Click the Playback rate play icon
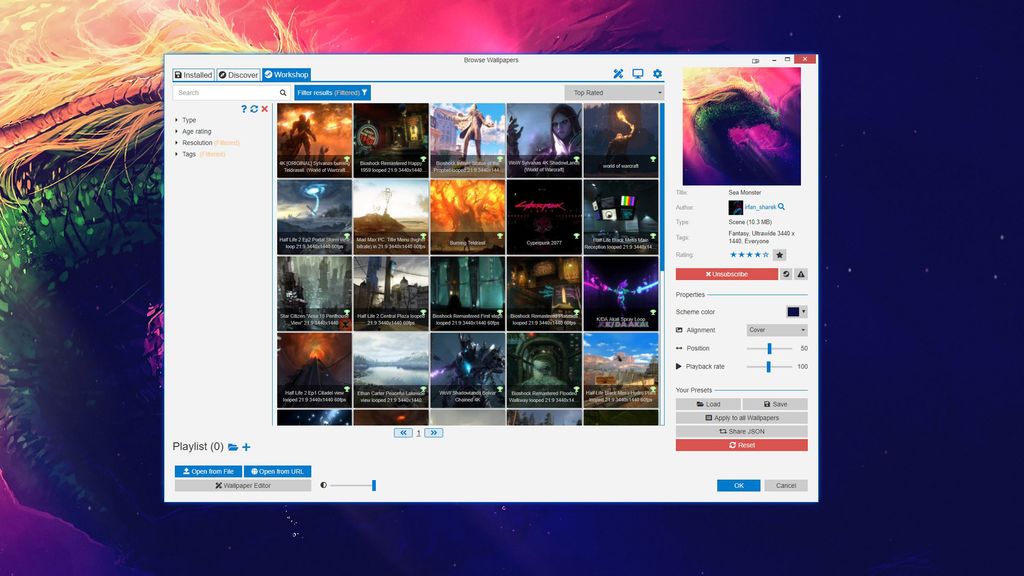 tap(679, 366)
